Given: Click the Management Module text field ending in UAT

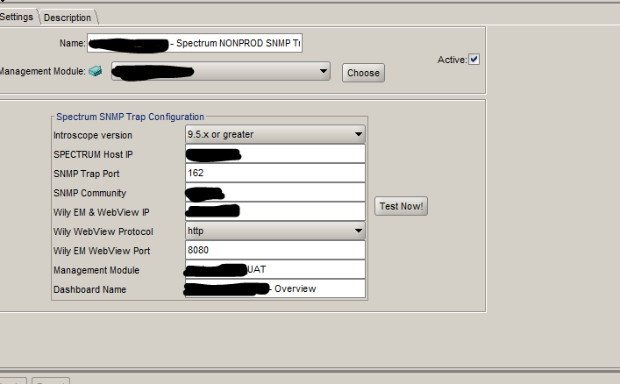Looking at the screenshot, I should point(275,269).
